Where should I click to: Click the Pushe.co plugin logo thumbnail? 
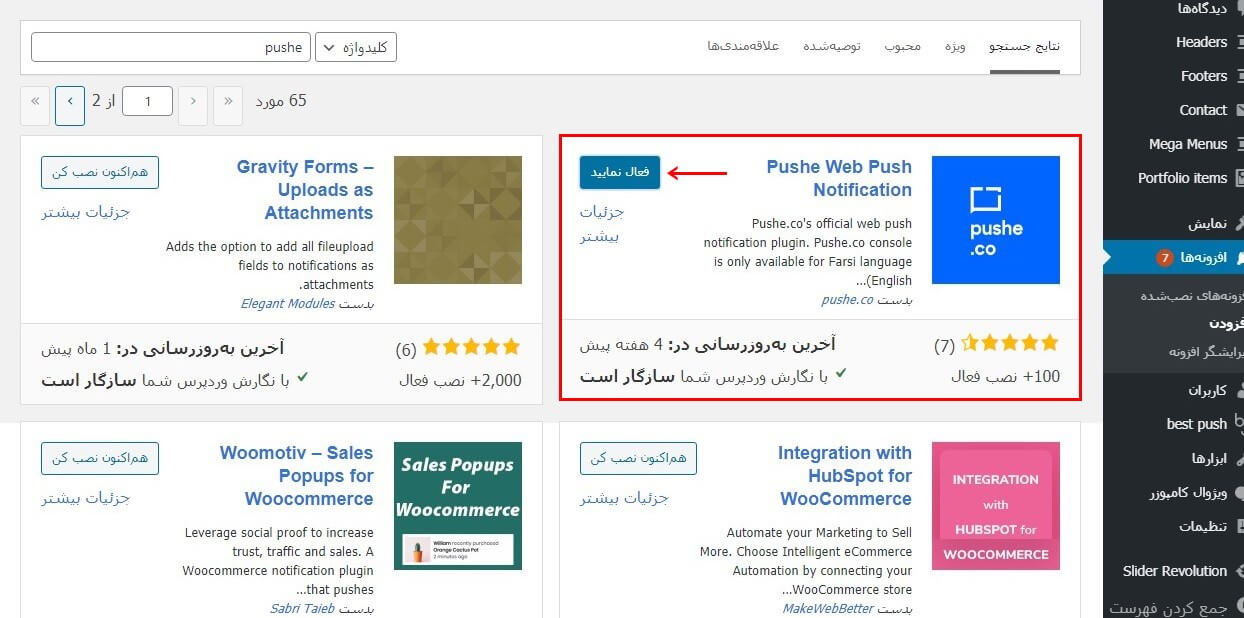[x=995, y=220]
